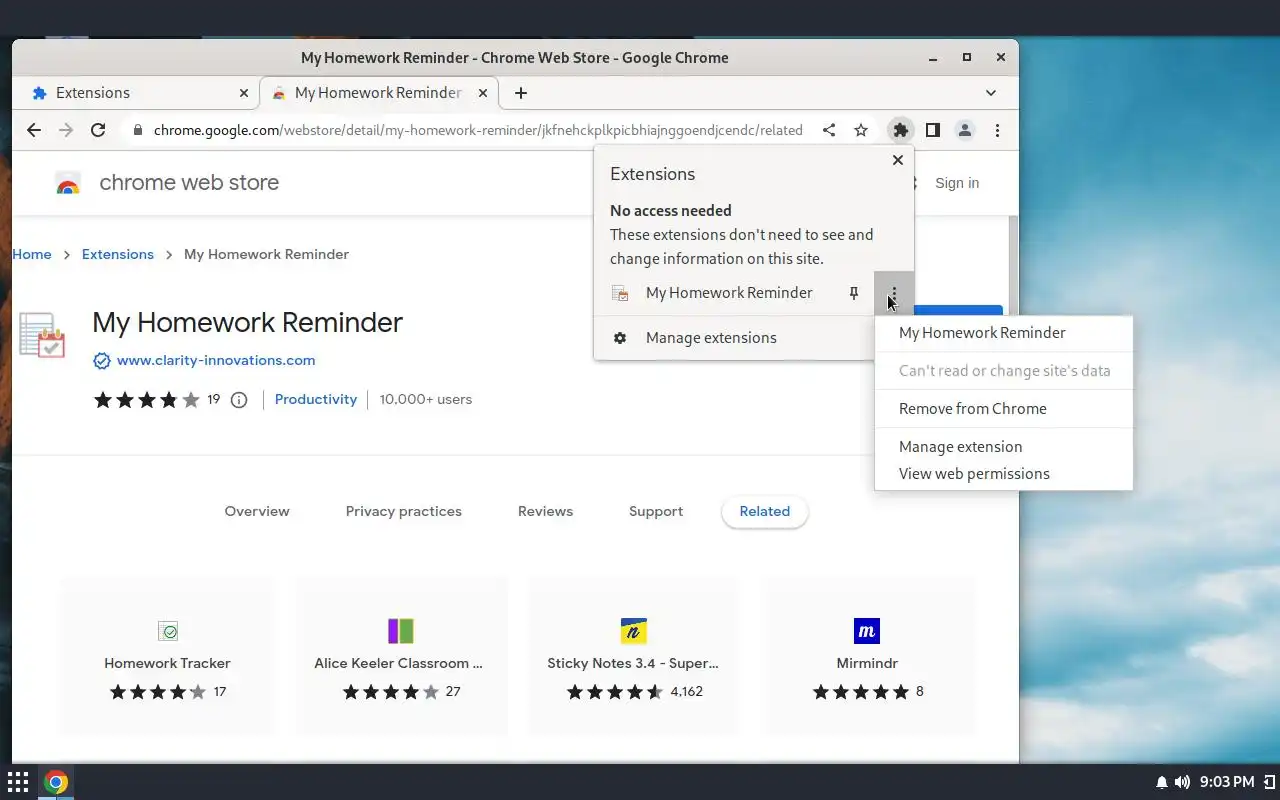This screenshot has height=800, width=1280.
Task: Open the Alice Keeler Classroom related extension
Action: tap(401, 656)
